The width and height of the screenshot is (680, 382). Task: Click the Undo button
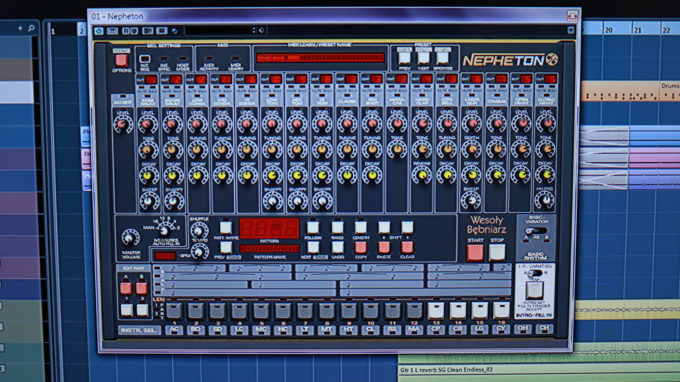tap(337, 248)
